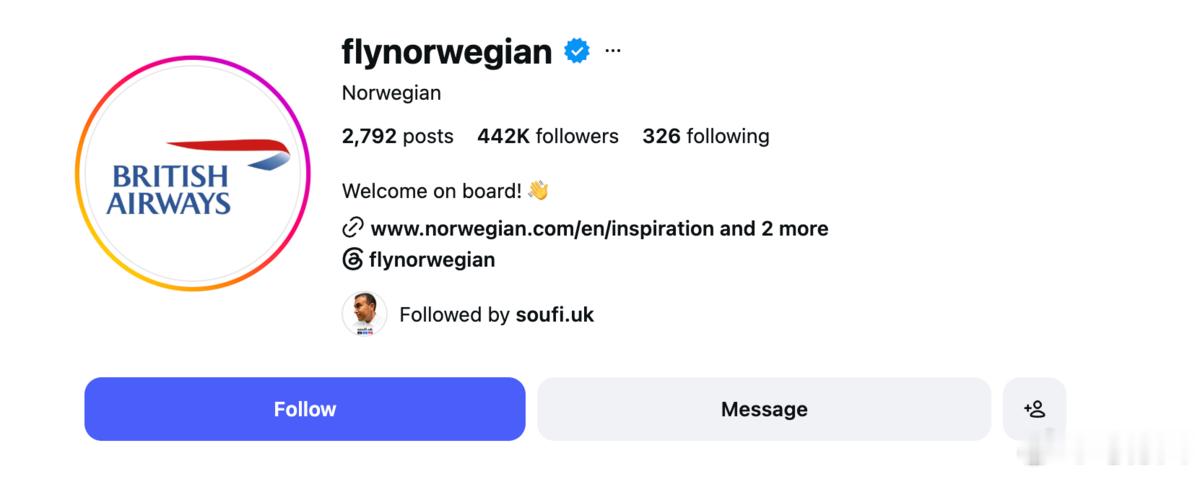The width and height of the screenshot is (1200, 477).
Task: Open the three-dots profile options menu
Action: [613, 50]
